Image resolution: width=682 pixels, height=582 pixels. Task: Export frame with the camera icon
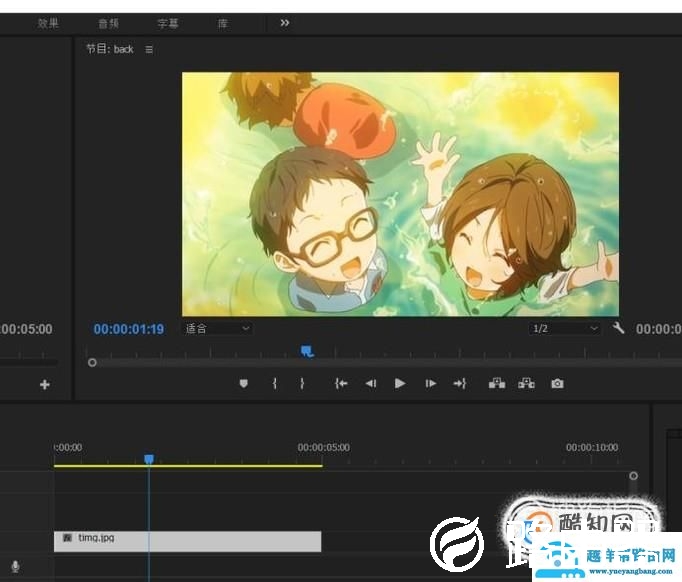pos(557,384)
